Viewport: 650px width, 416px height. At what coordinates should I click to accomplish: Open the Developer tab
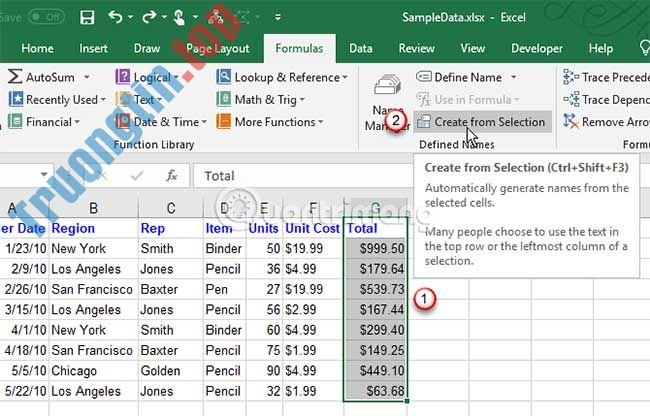tap(537, 48)
